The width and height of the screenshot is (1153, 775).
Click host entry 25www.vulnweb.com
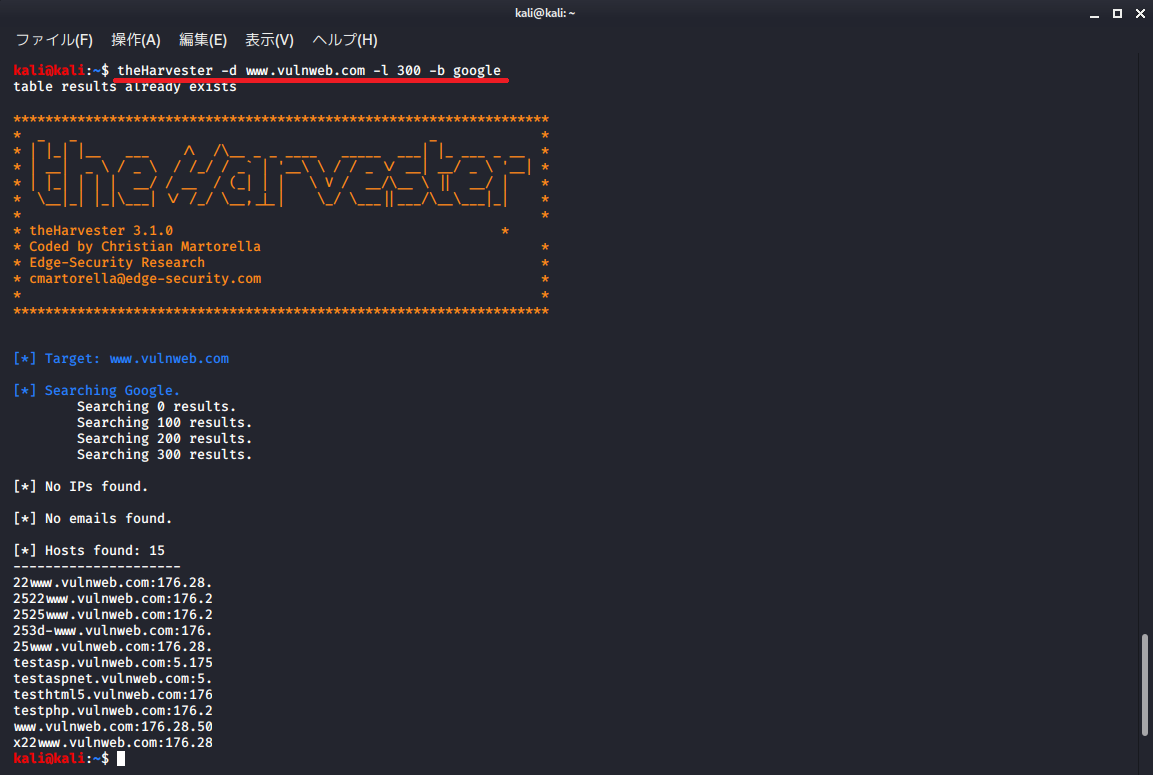point(113,647)
